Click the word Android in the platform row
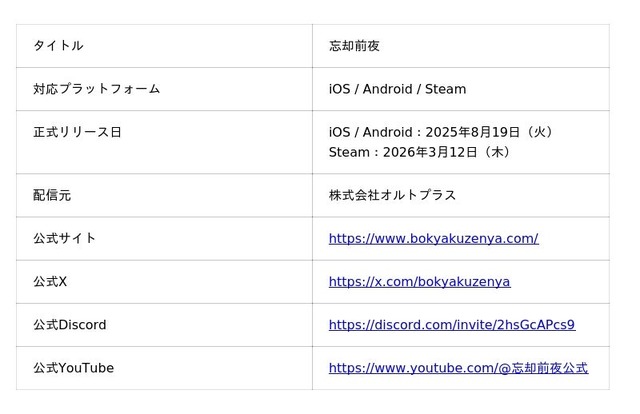 tap(387, 89)
